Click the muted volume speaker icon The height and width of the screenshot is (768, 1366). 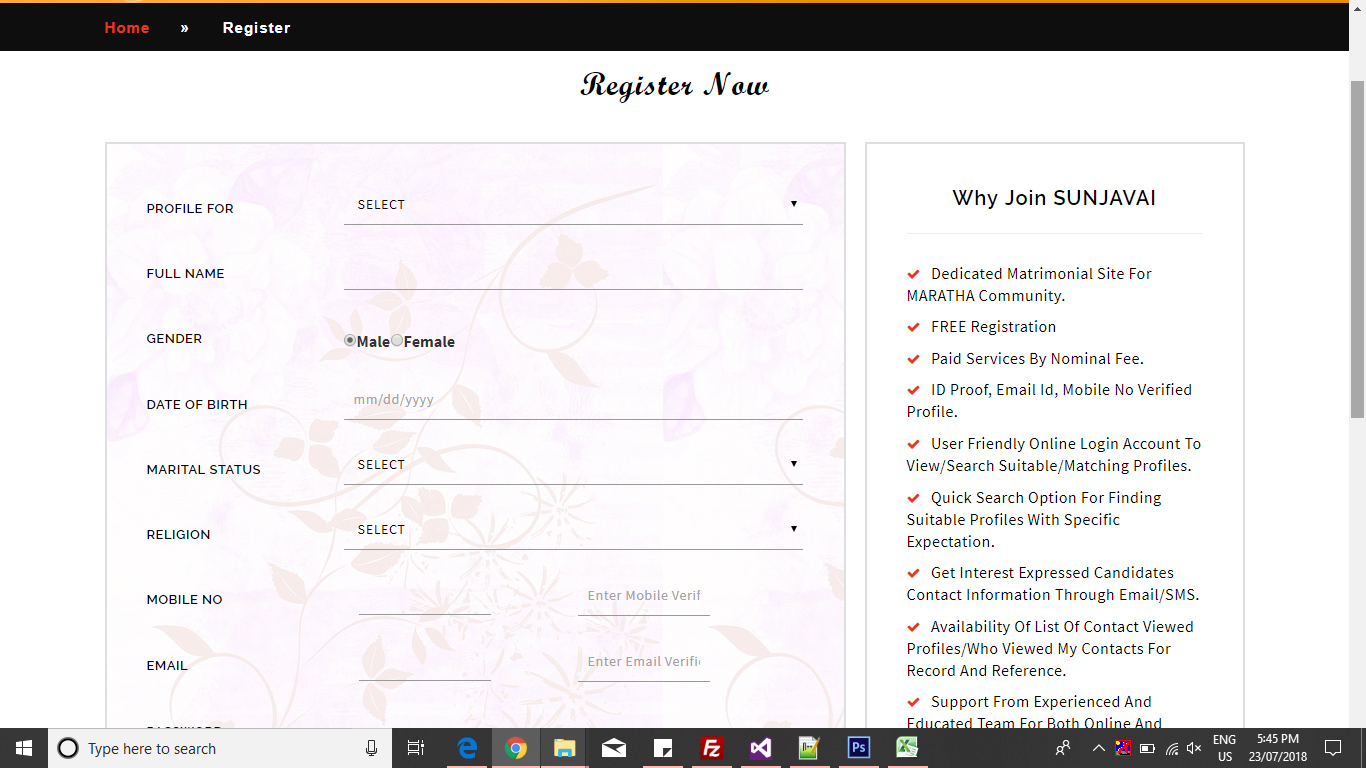point(1194,748)
